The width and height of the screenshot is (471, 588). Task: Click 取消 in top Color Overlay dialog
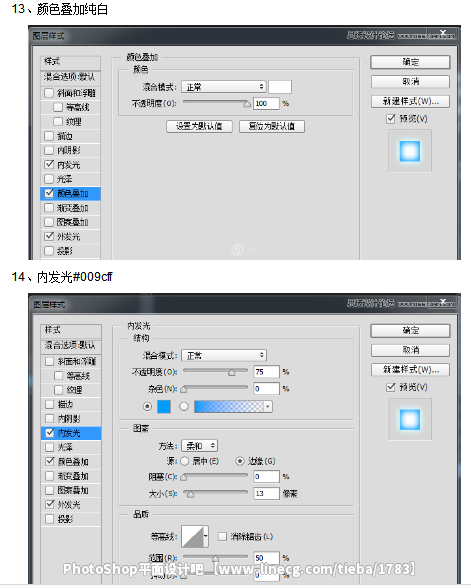click(x=410, y=81)
